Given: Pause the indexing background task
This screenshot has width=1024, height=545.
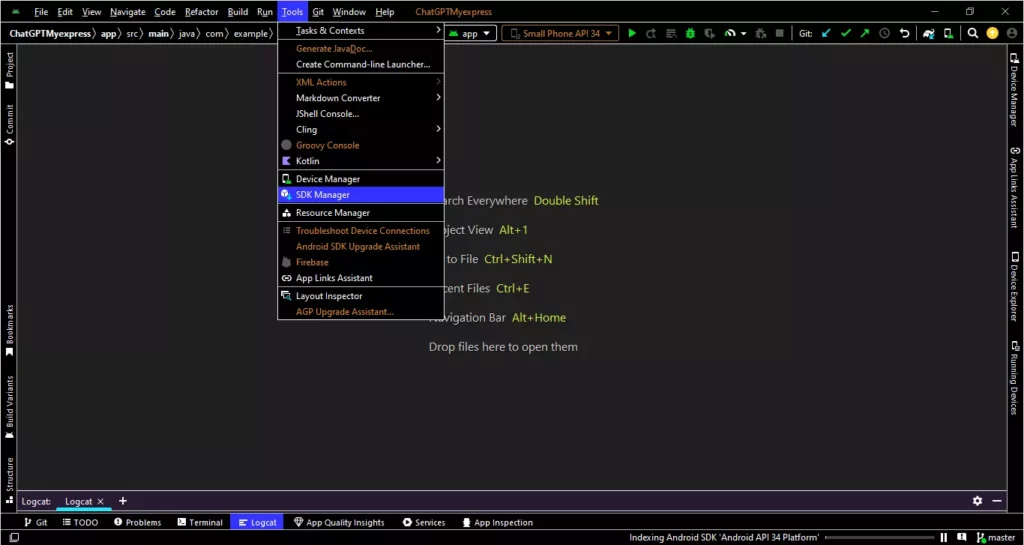Looking at the screenshot, I should [944, 537].
